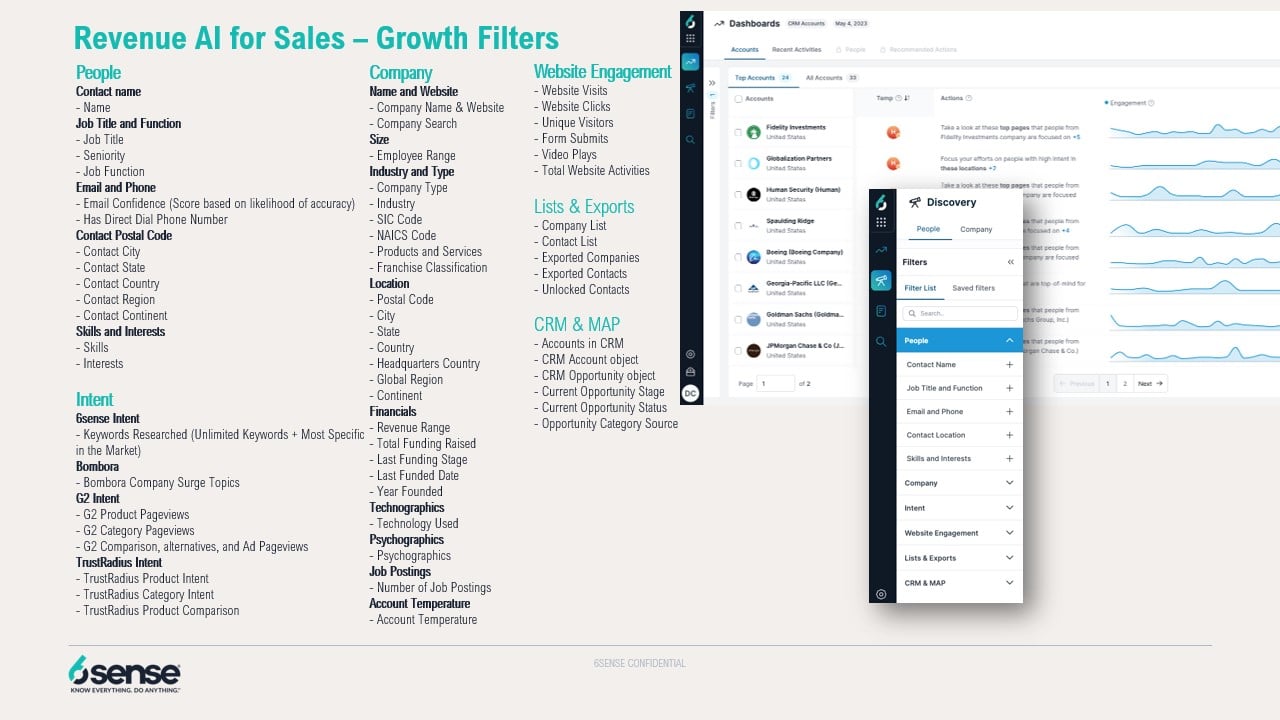Check the Human Security row checkbox
This screenshot has width=1280, height=720.
[x=738, y=194]
